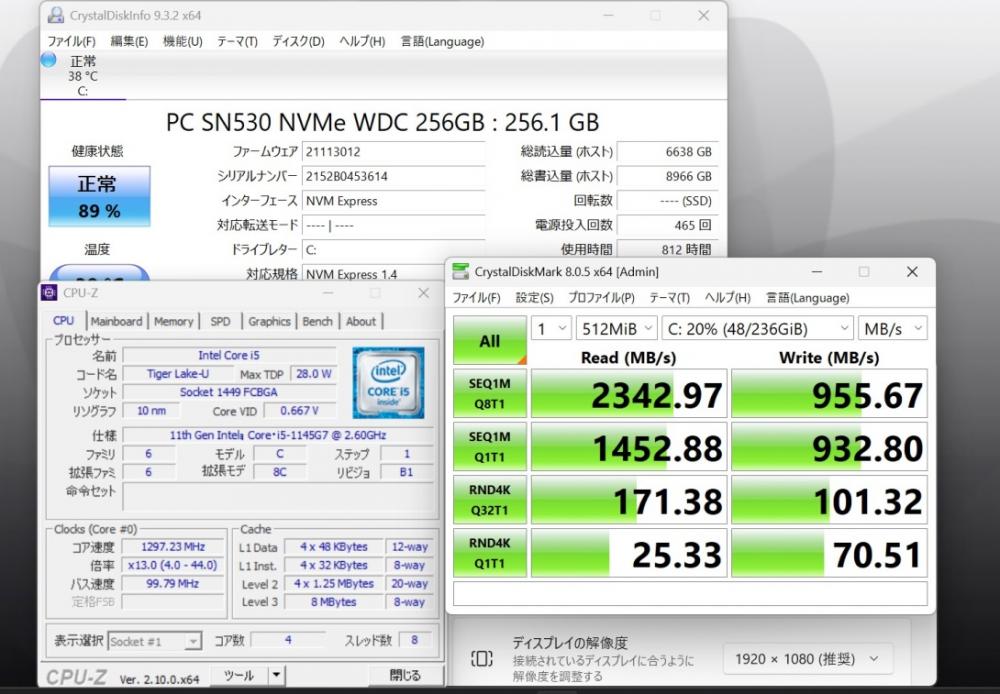1000x694 pixels.
Task: Open ファイル(F) menu in CrystalDiskInfo
Action: click(71, 41)
